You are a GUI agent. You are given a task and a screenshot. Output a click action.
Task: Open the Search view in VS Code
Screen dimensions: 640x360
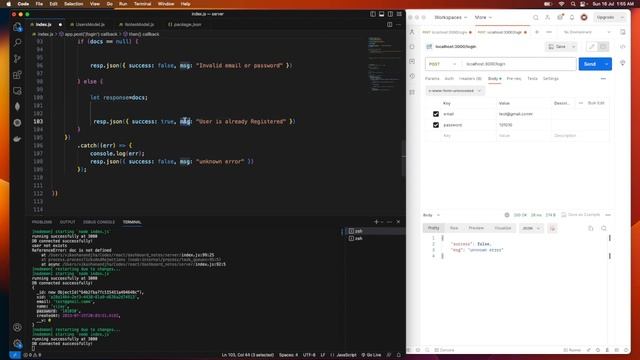17,42
